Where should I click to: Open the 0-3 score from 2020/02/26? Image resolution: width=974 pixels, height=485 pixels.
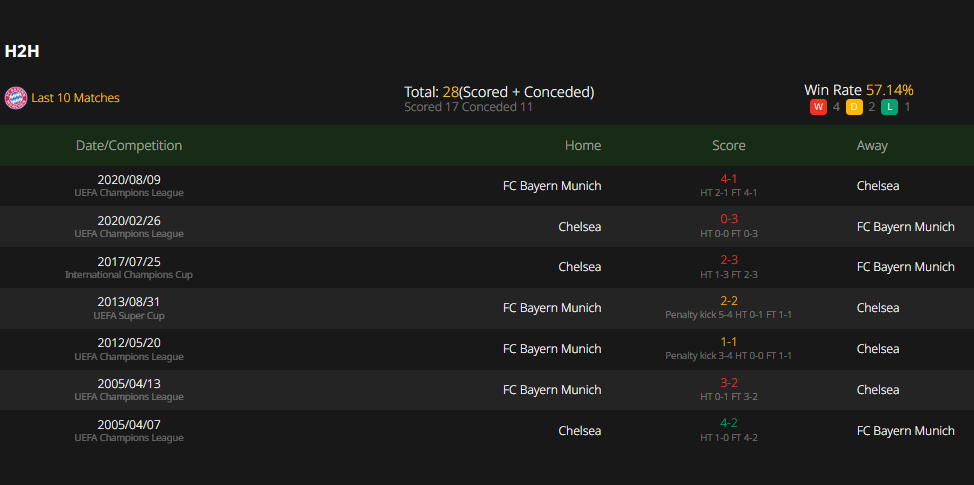[729, 219]
